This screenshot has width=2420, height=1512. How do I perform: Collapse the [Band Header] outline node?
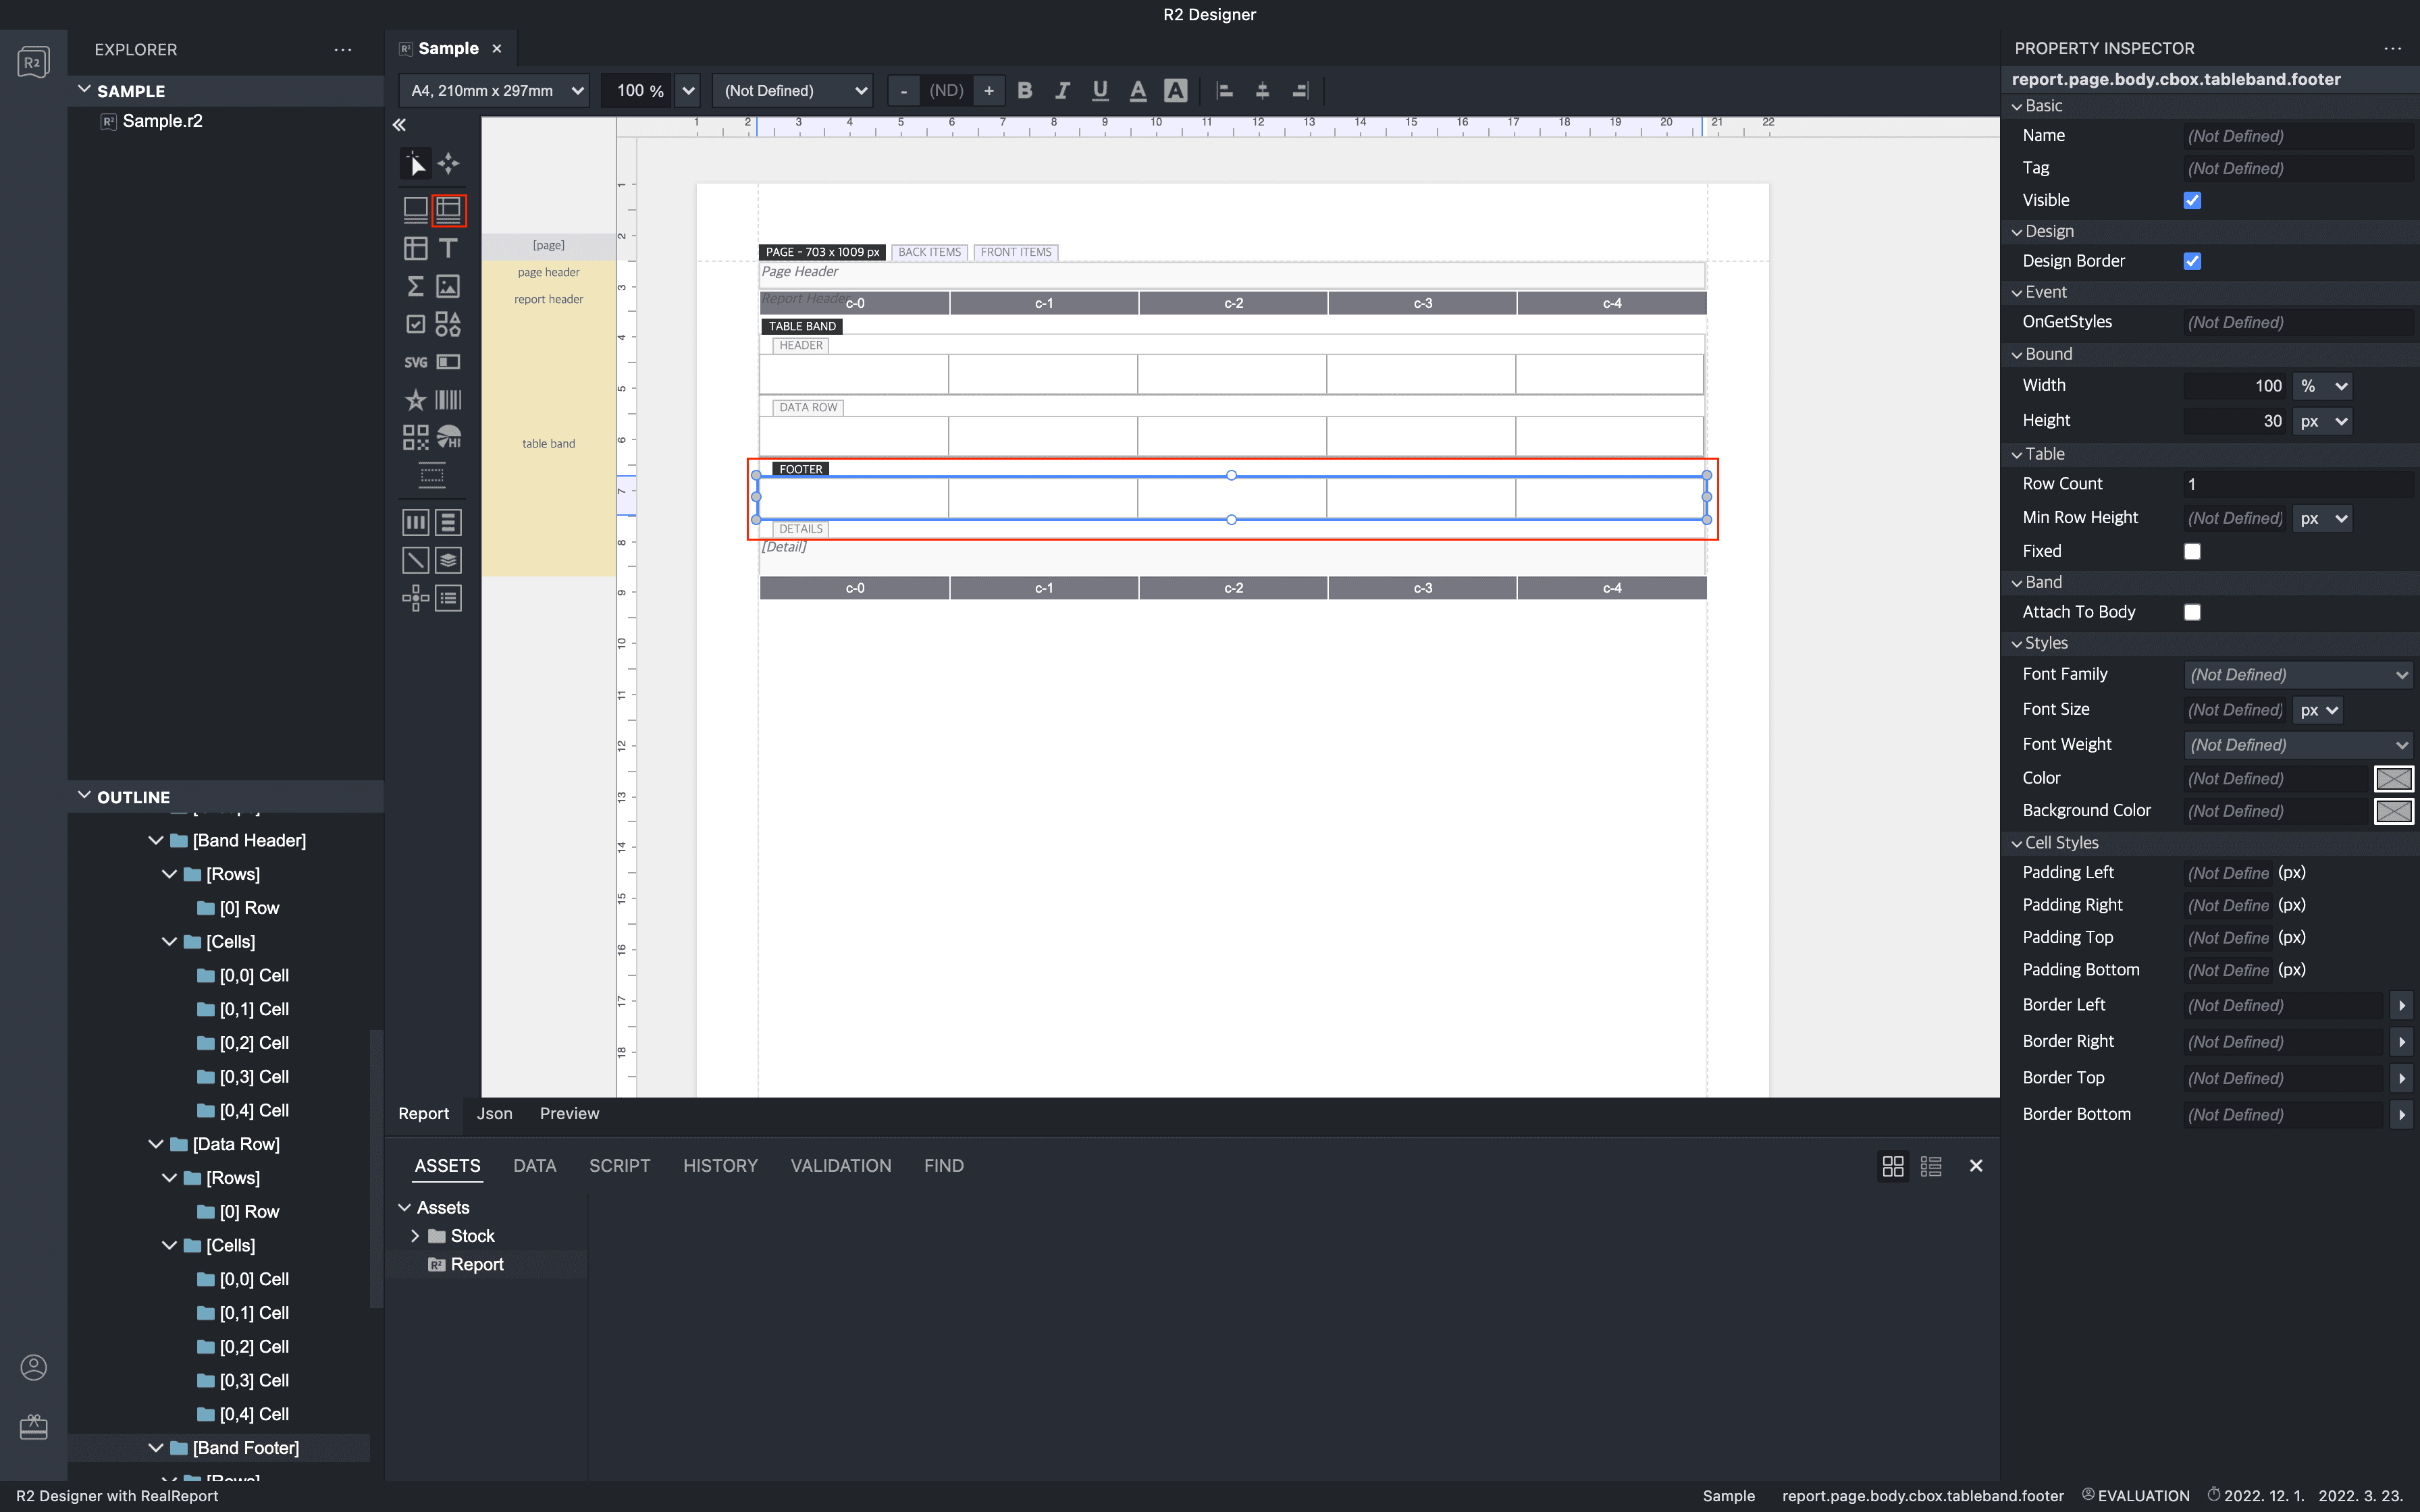click(156, 841)
